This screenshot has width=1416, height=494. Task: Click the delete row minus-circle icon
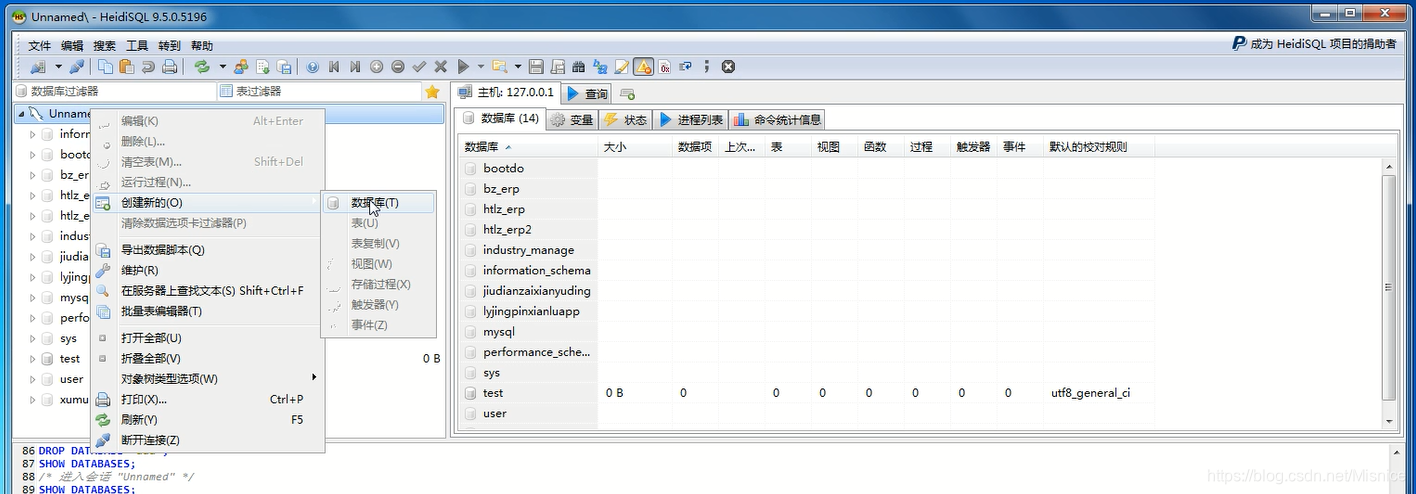398,67
